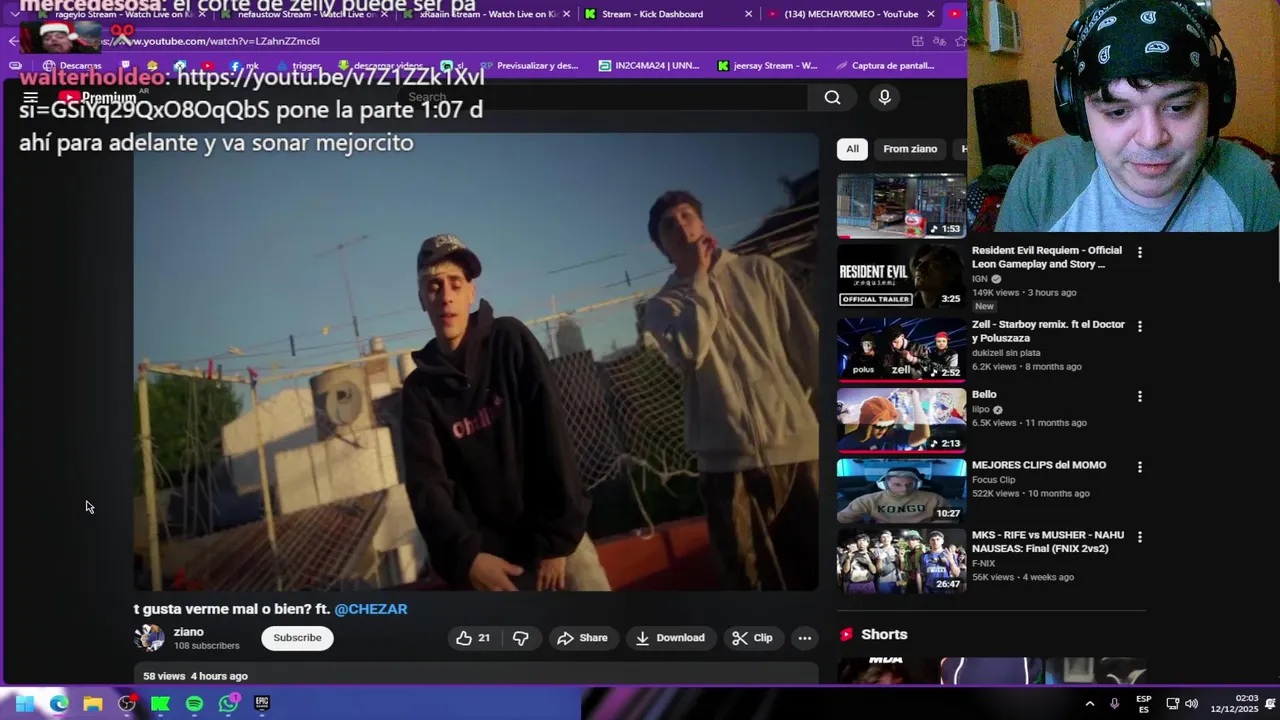Open WhatsApp from the taskbar
Image resolution: width=1280 pixels, height=720 pixels.
coord(229,704)
